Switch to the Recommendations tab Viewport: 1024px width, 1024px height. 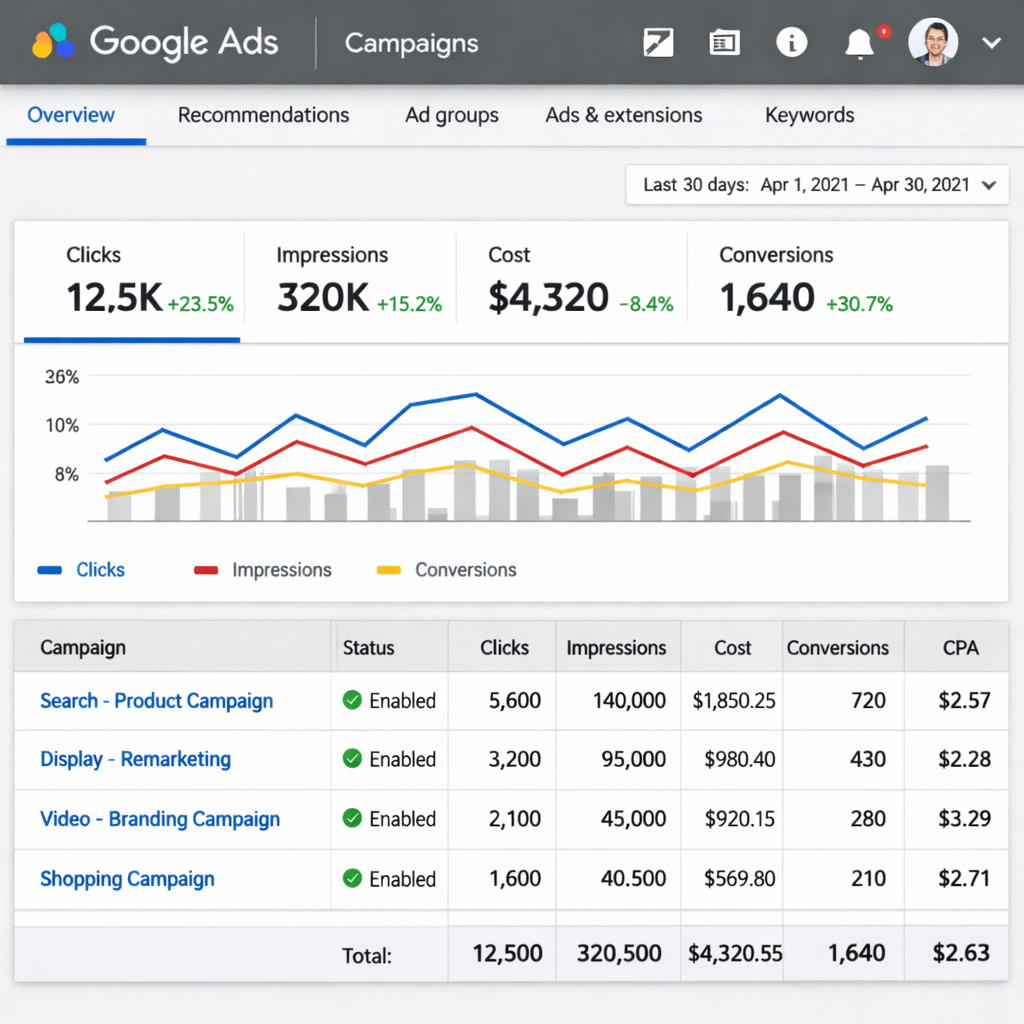[263, 115]
